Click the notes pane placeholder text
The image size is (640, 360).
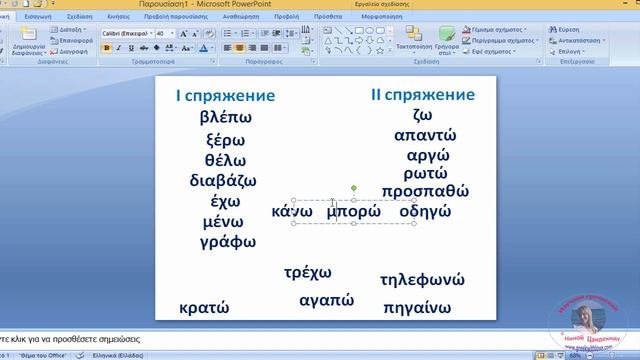[x=70, y=339]
